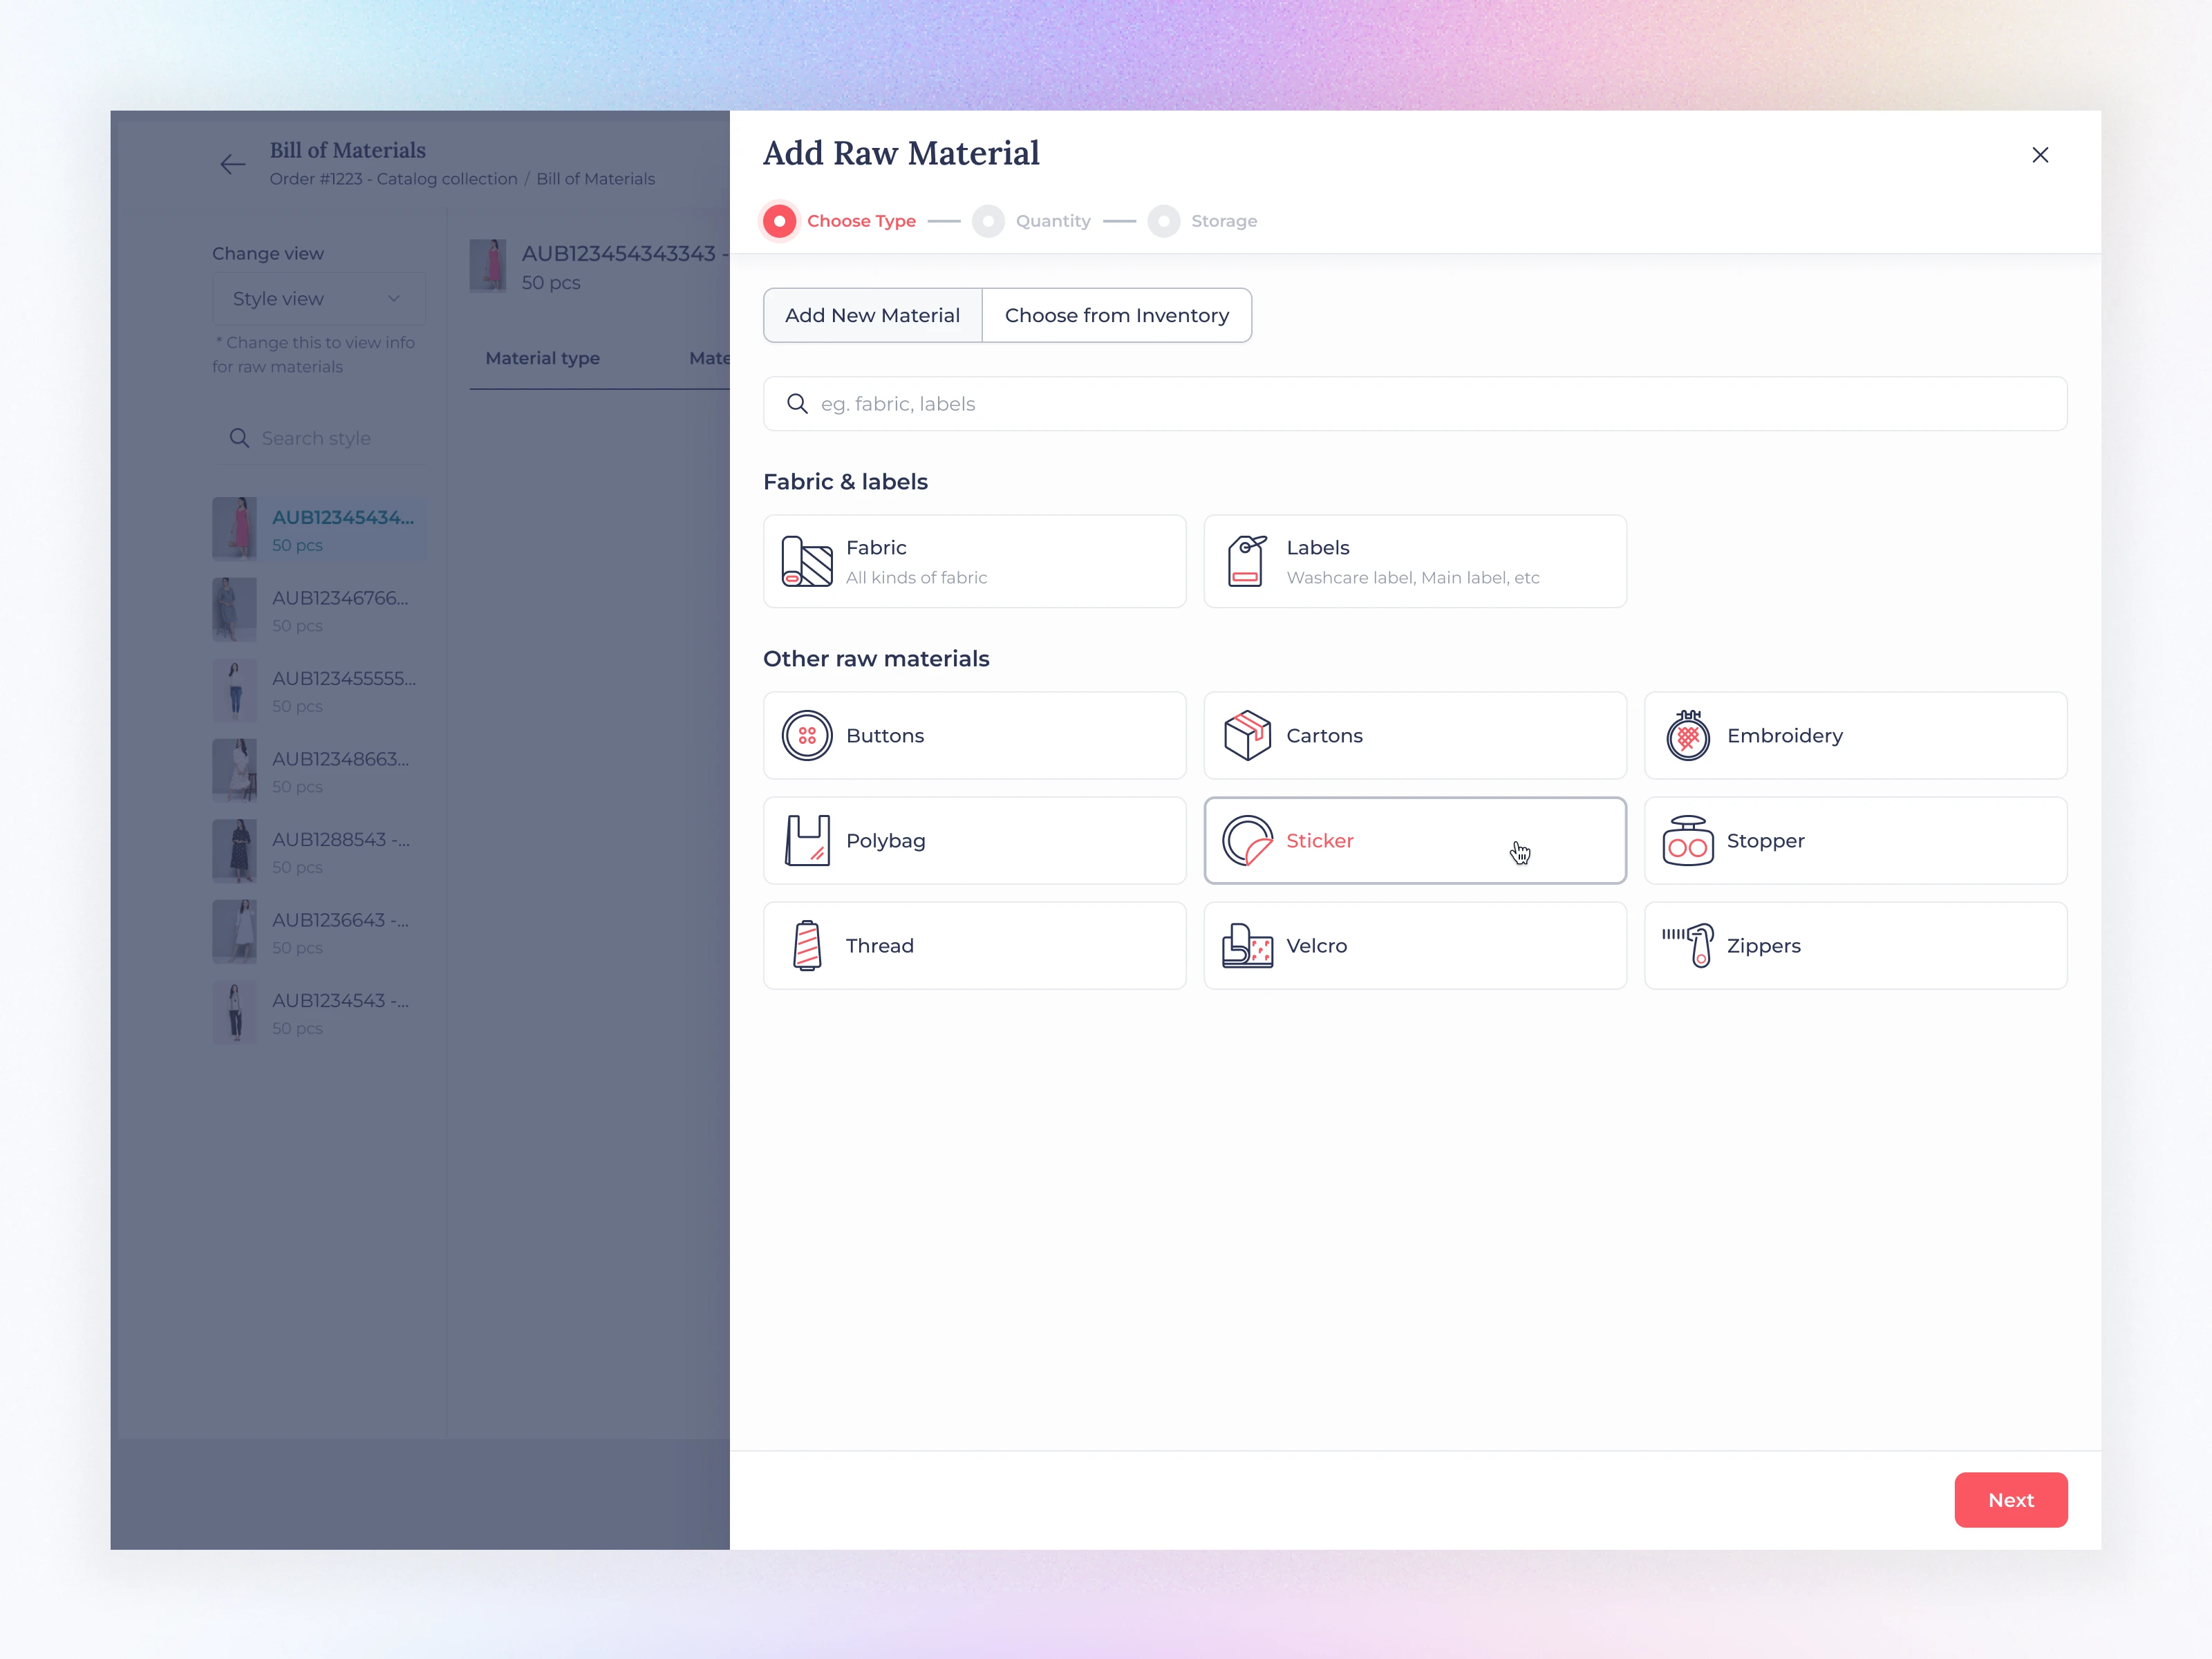This screenshot has height=1659, width=2212.
Task: Select the Stopper material card
Action: (1855, 840)
